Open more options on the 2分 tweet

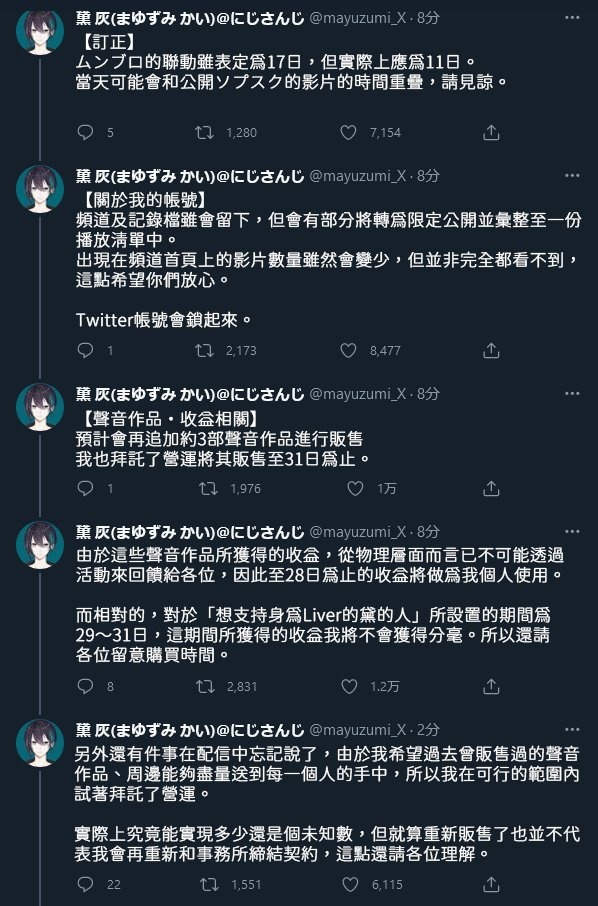[x=572, y=730]
